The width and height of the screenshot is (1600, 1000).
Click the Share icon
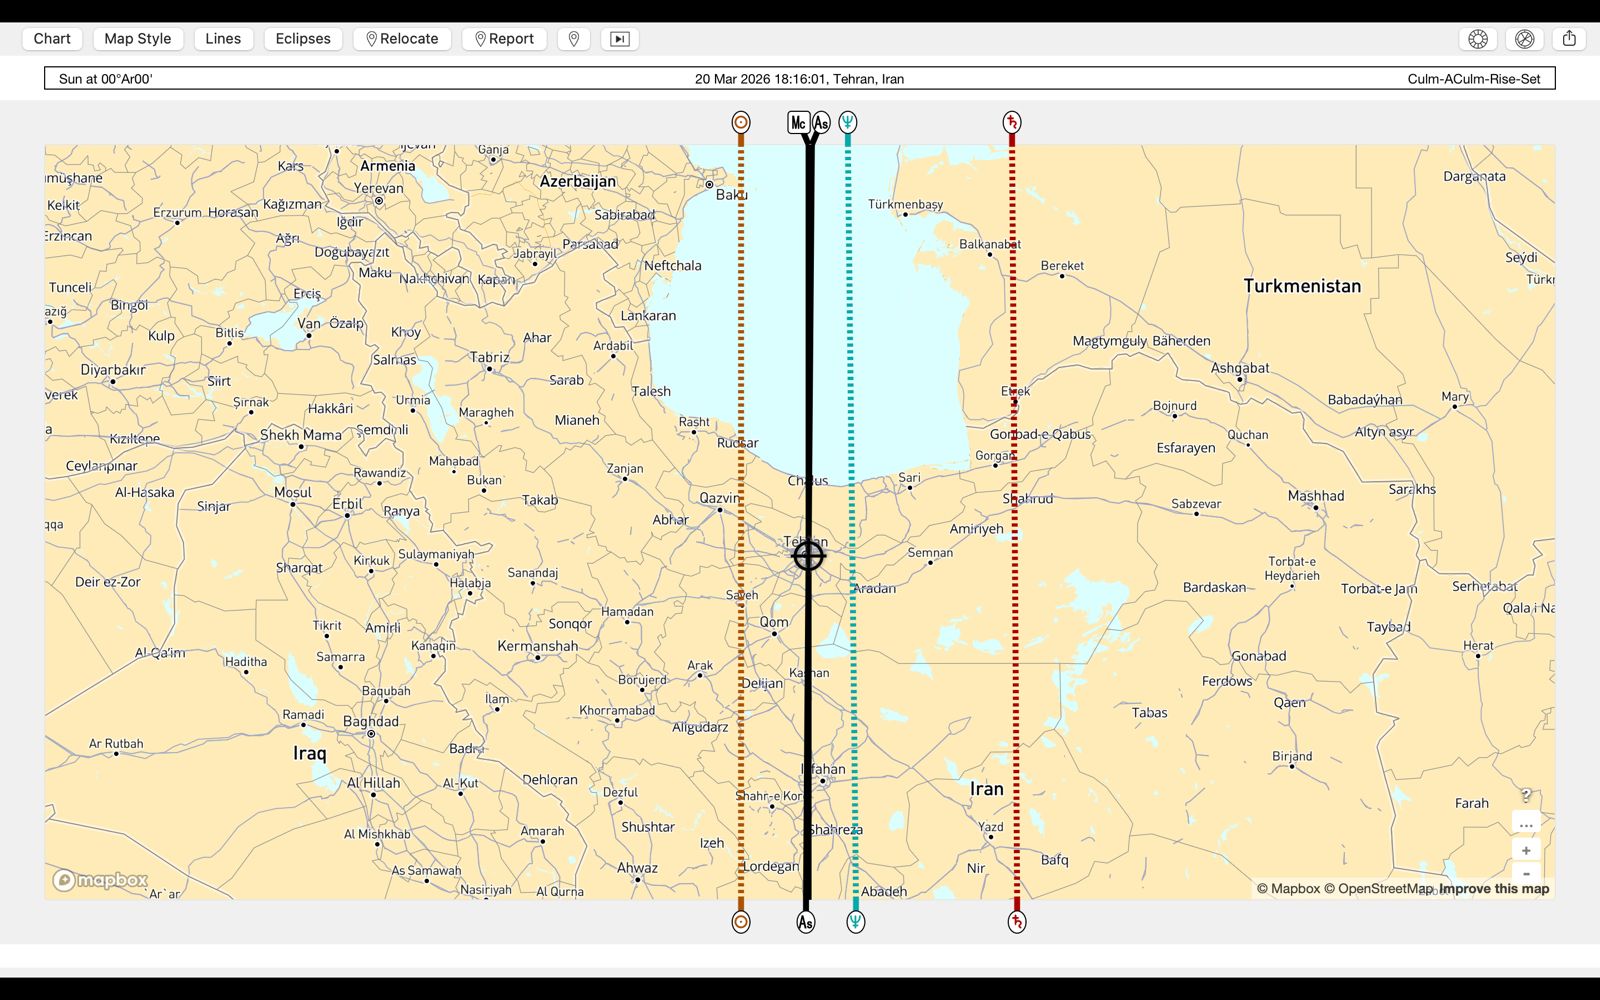tap(1569, 39)
